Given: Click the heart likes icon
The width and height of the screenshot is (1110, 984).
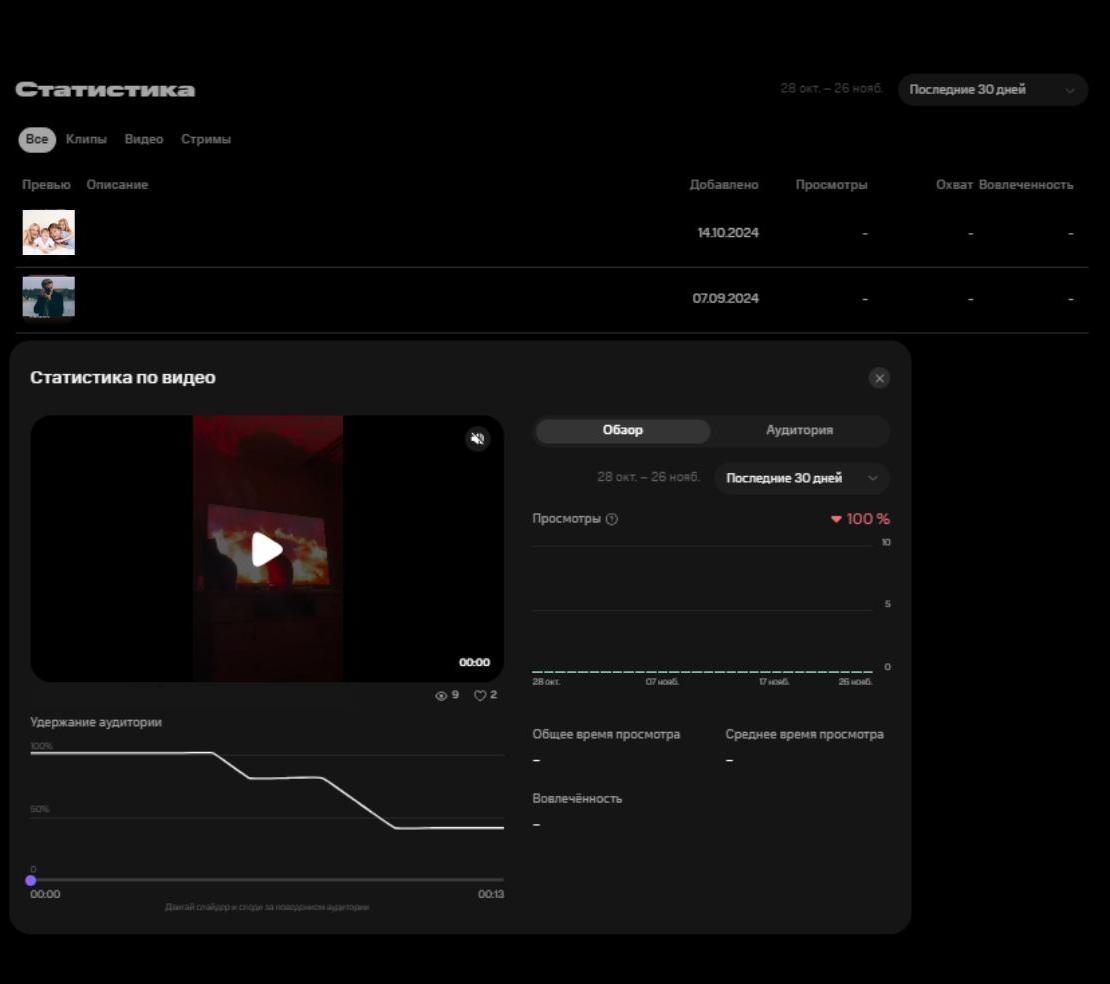Looking at the screenshot, I should pos(480,695).
